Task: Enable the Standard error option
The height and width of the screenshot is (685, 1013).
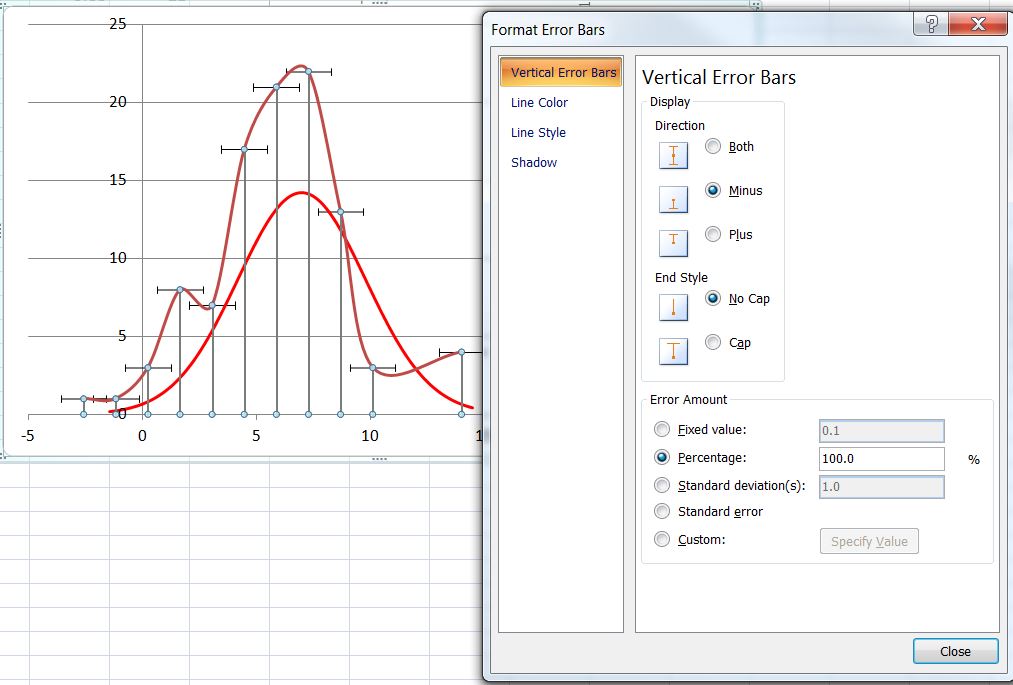Action: point(661,511)
